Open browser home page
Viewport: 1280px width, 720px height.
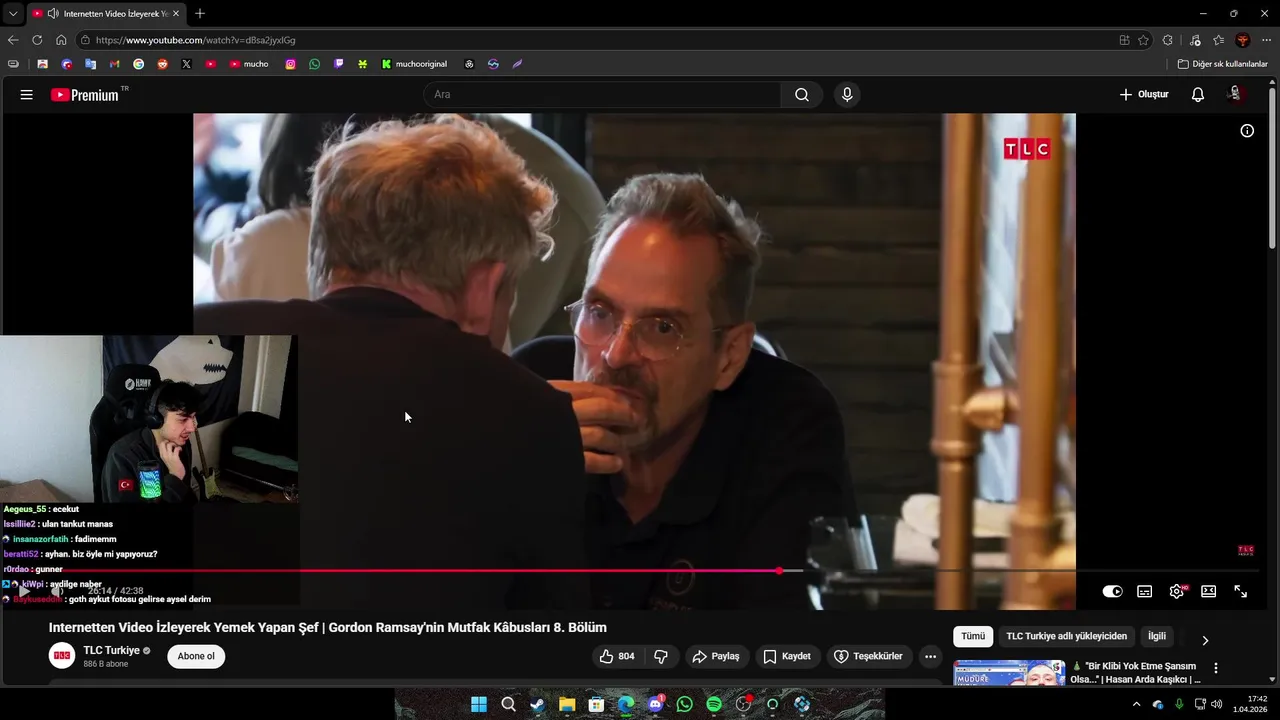61,40
